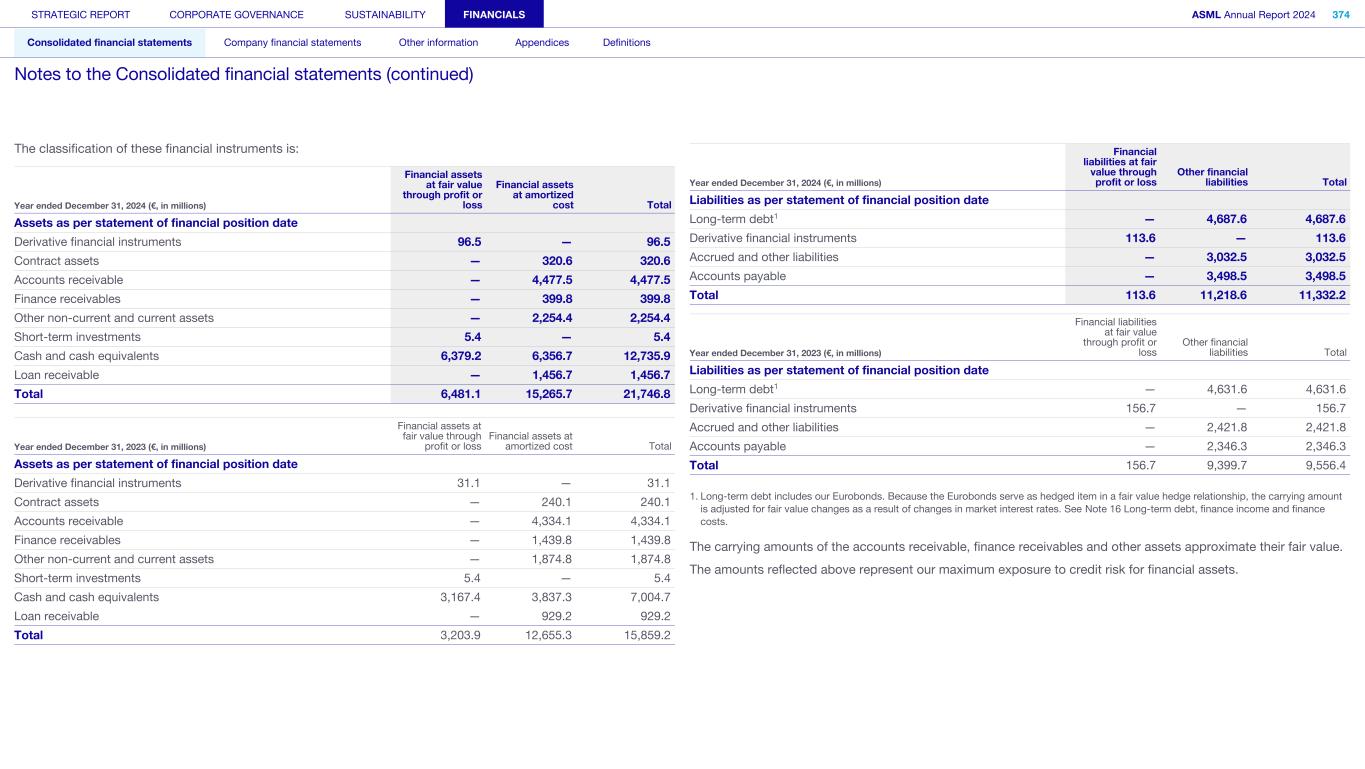Click the notes page heading

pyautogui.click(x=243, y=75)
